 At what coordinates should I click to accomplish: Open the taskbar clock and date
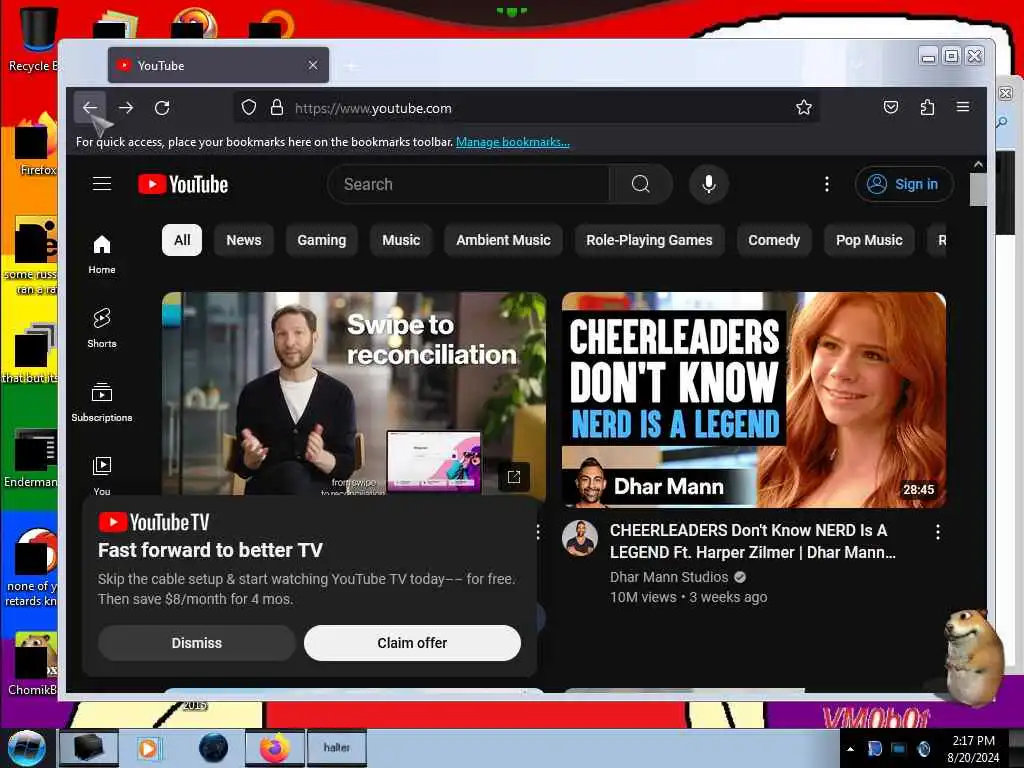pyautogui.click(x=973, y=749)
